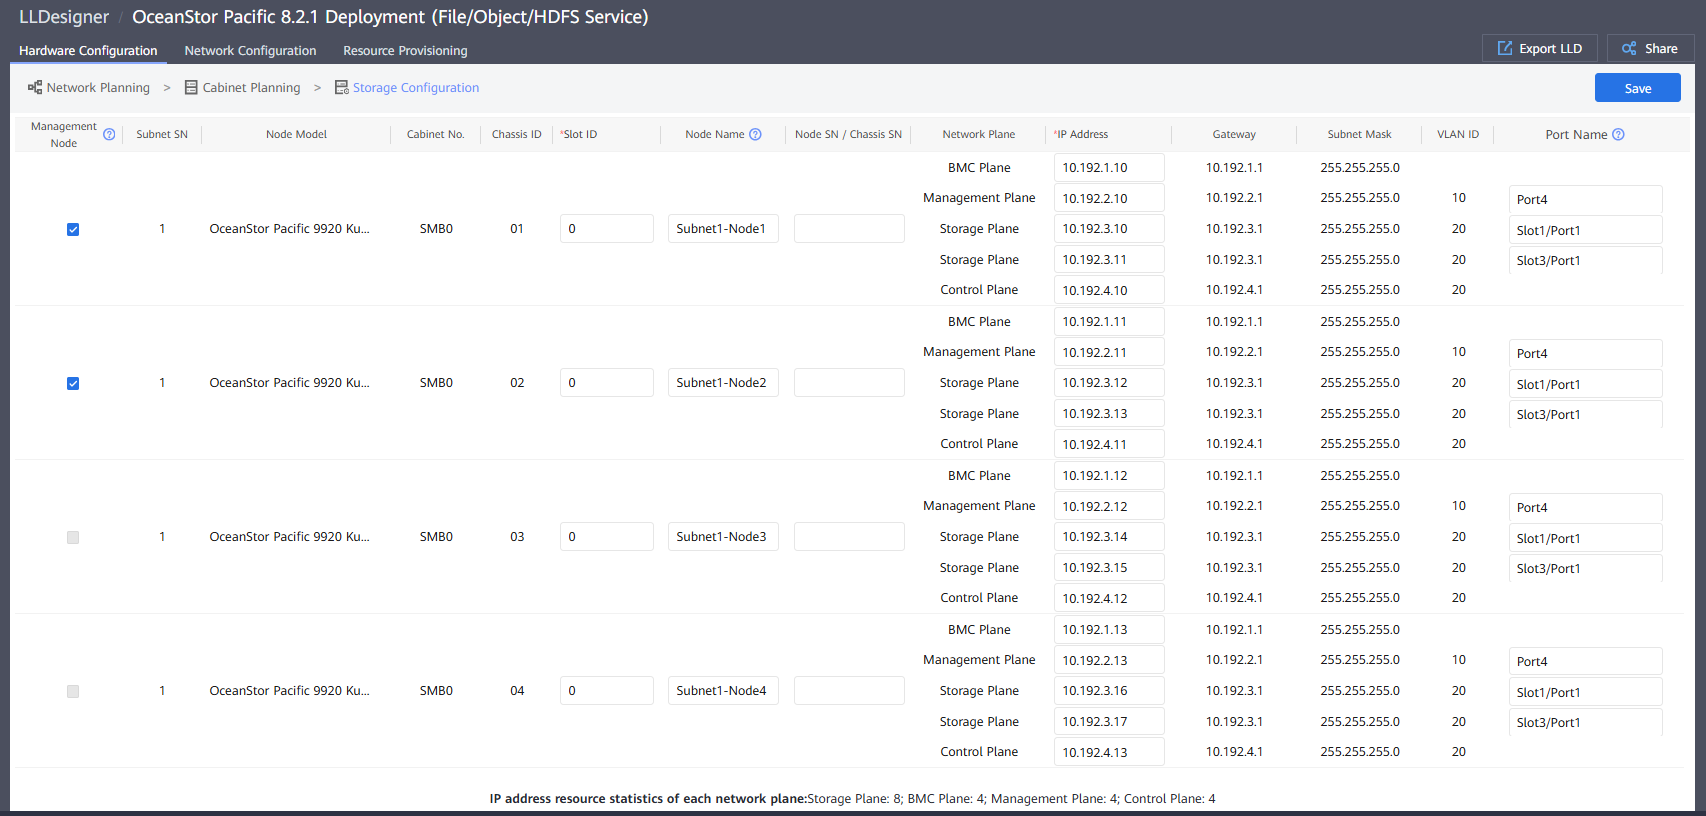1706x816 pixels.
Task: Uncheck management node for Subnet1-Node1
Action: coord(73,229)
